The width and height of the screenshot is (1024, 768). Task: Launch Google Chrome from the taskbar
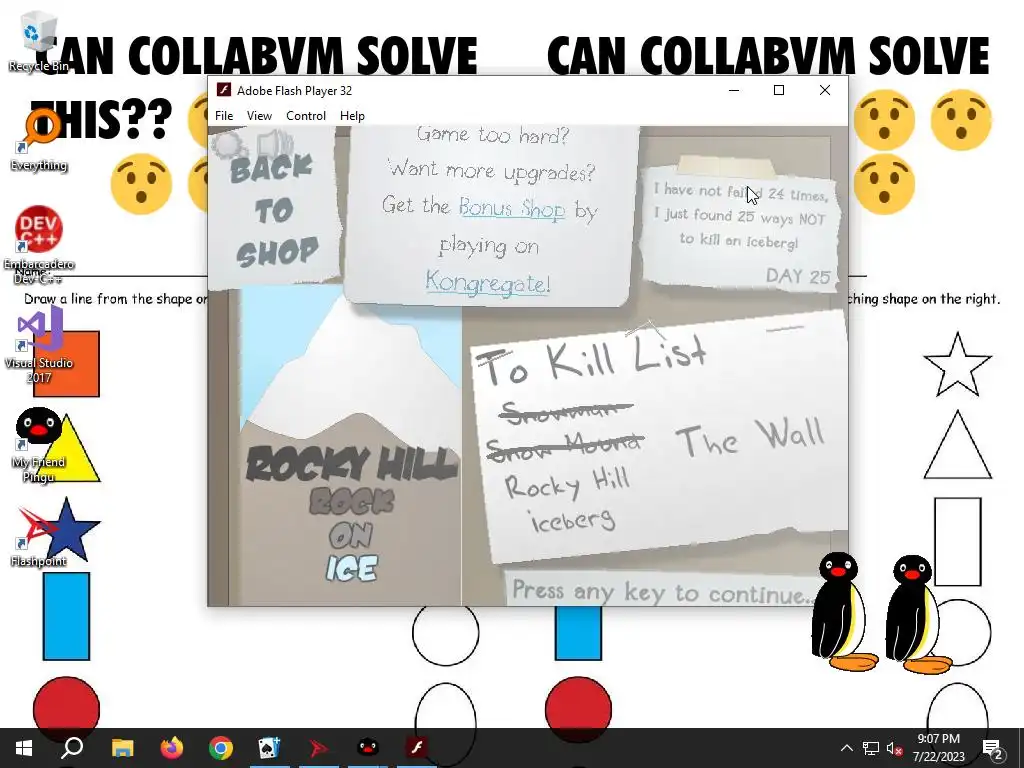(x=221, y=748)
